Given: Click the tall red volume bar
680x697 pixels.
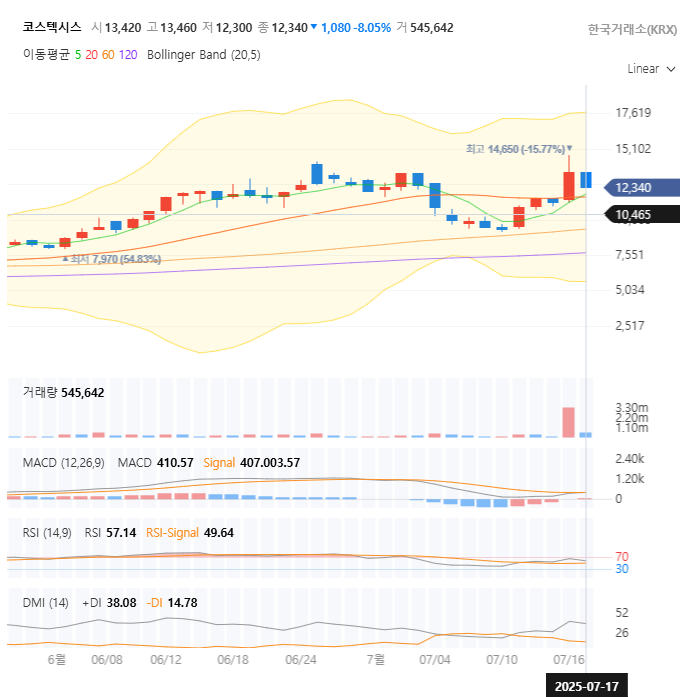Looking at the screenshot, I should (x=568, y=422).
